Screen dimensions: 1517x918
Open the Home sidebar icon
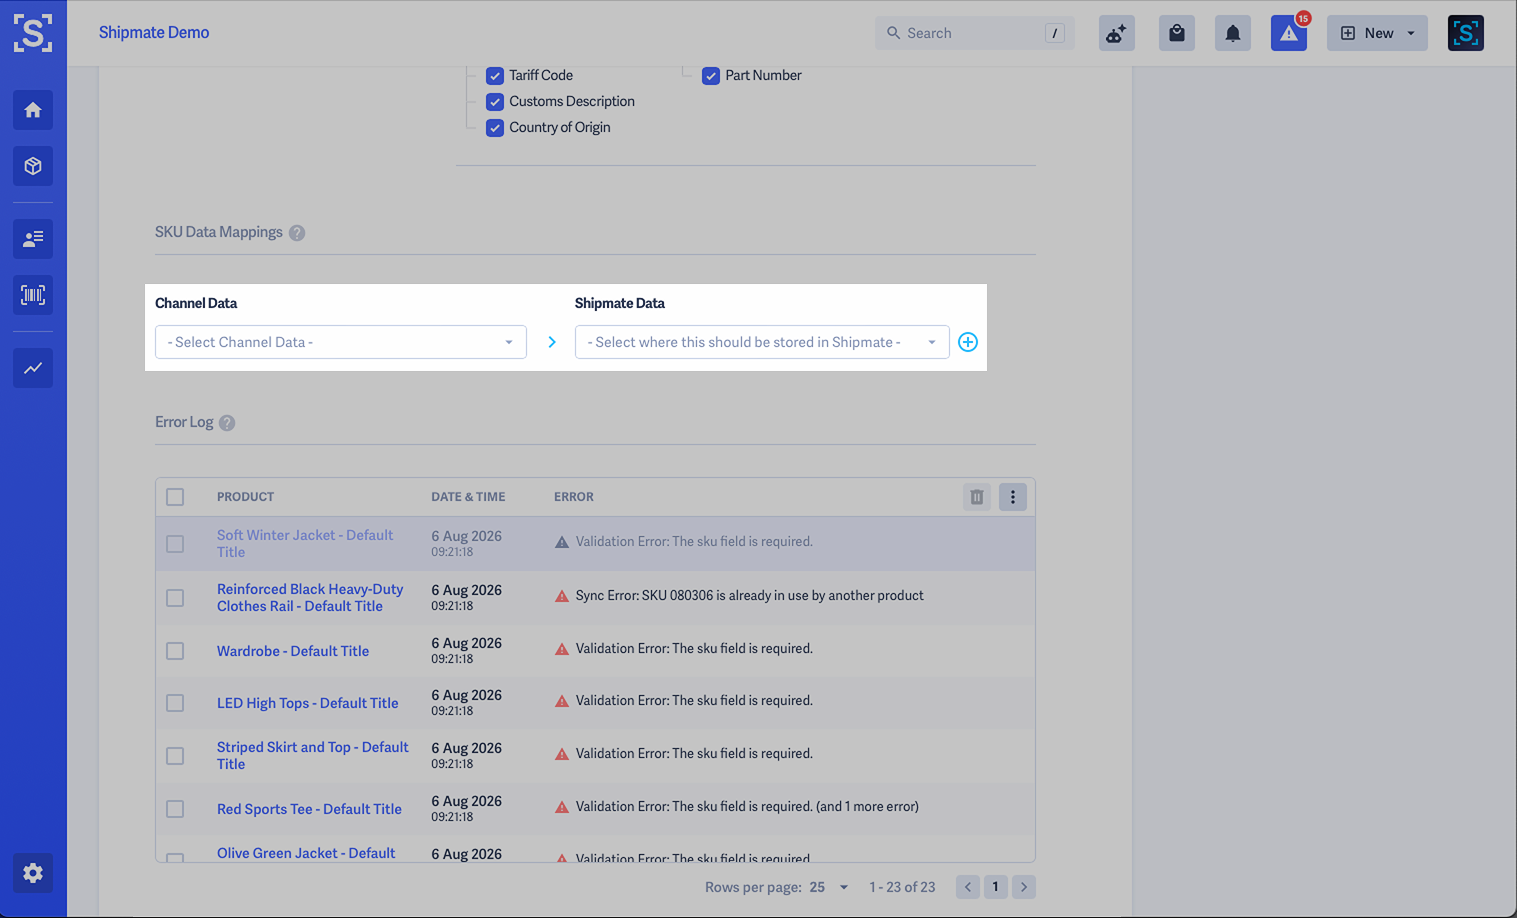point(33,110)
